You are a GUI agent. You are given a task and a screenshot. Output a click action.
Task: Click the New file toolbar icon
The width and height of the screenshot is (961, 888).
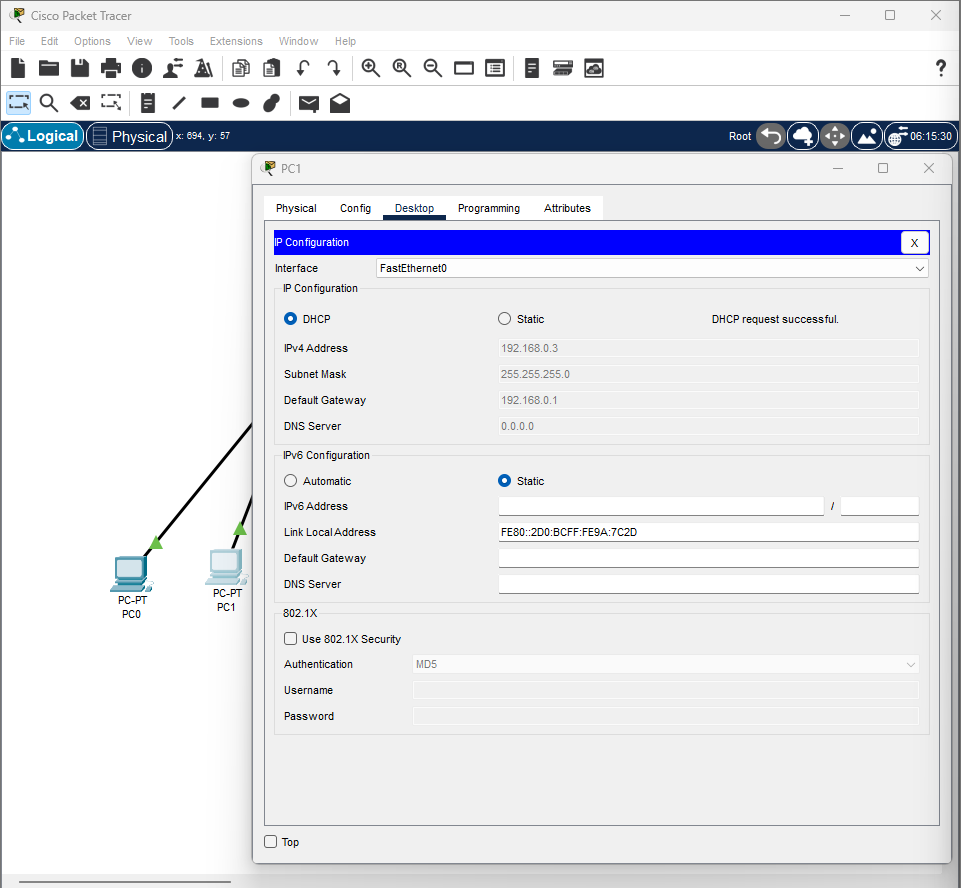[18, 68]
